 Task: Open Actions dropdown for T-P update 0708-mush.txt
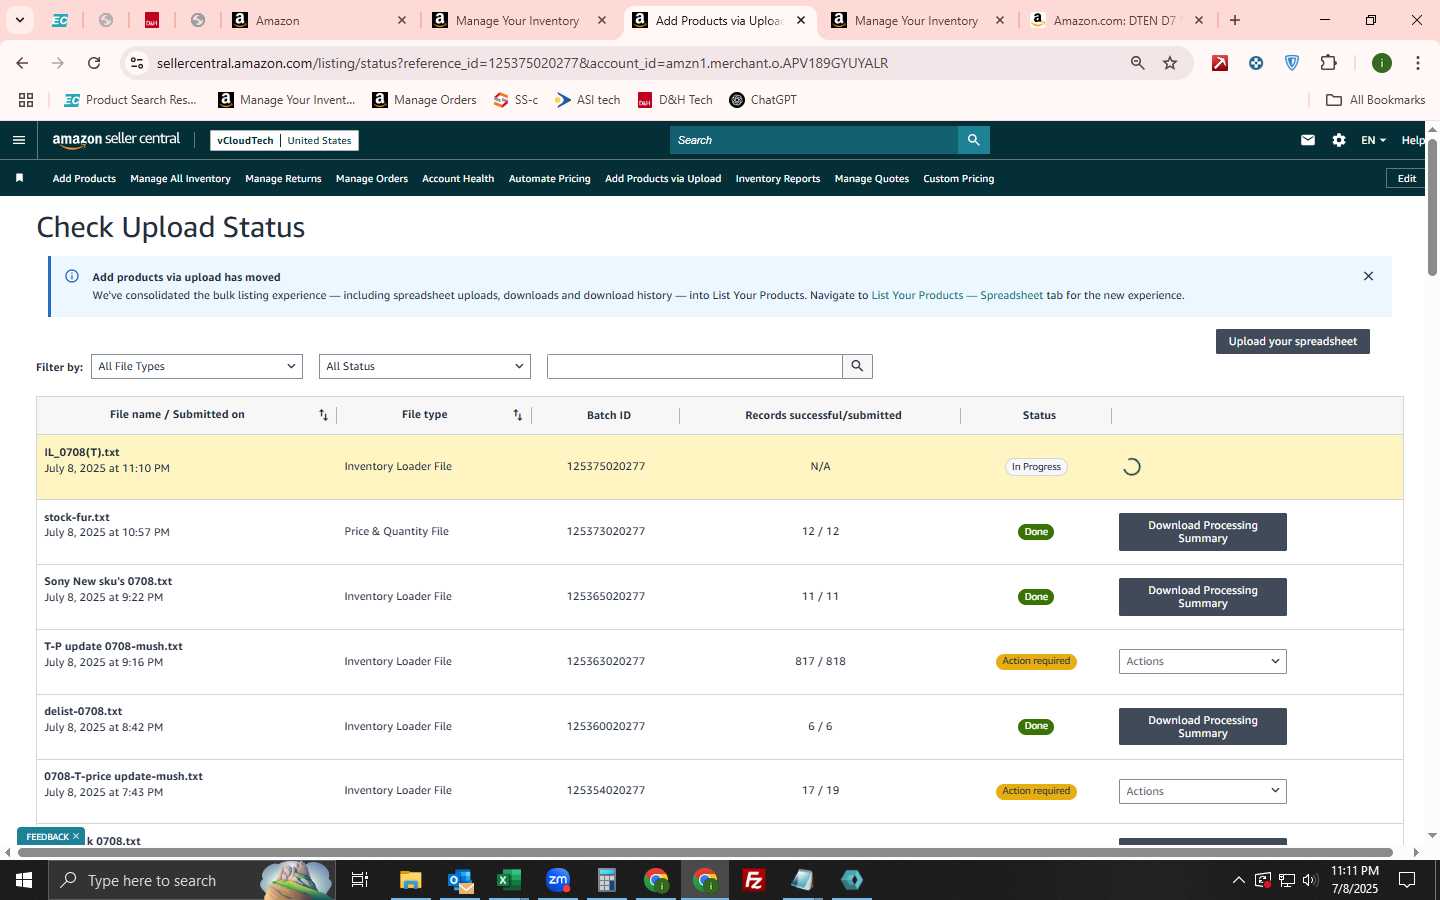pos(1202,661)
